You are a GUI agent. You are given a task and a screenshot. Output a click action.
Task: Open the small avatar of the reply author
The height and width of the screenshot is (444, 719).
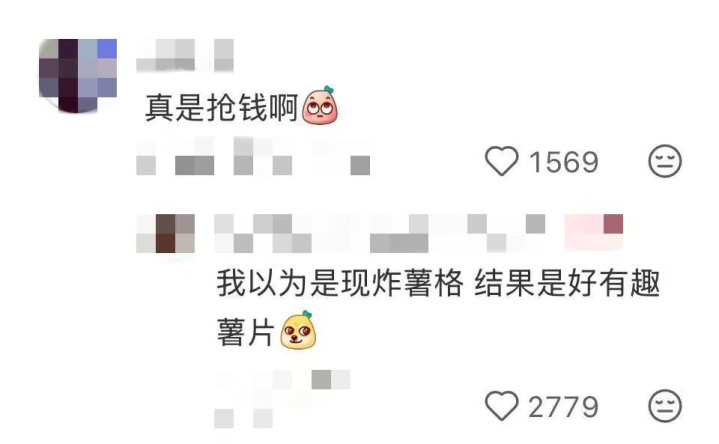tap(166, 233)
